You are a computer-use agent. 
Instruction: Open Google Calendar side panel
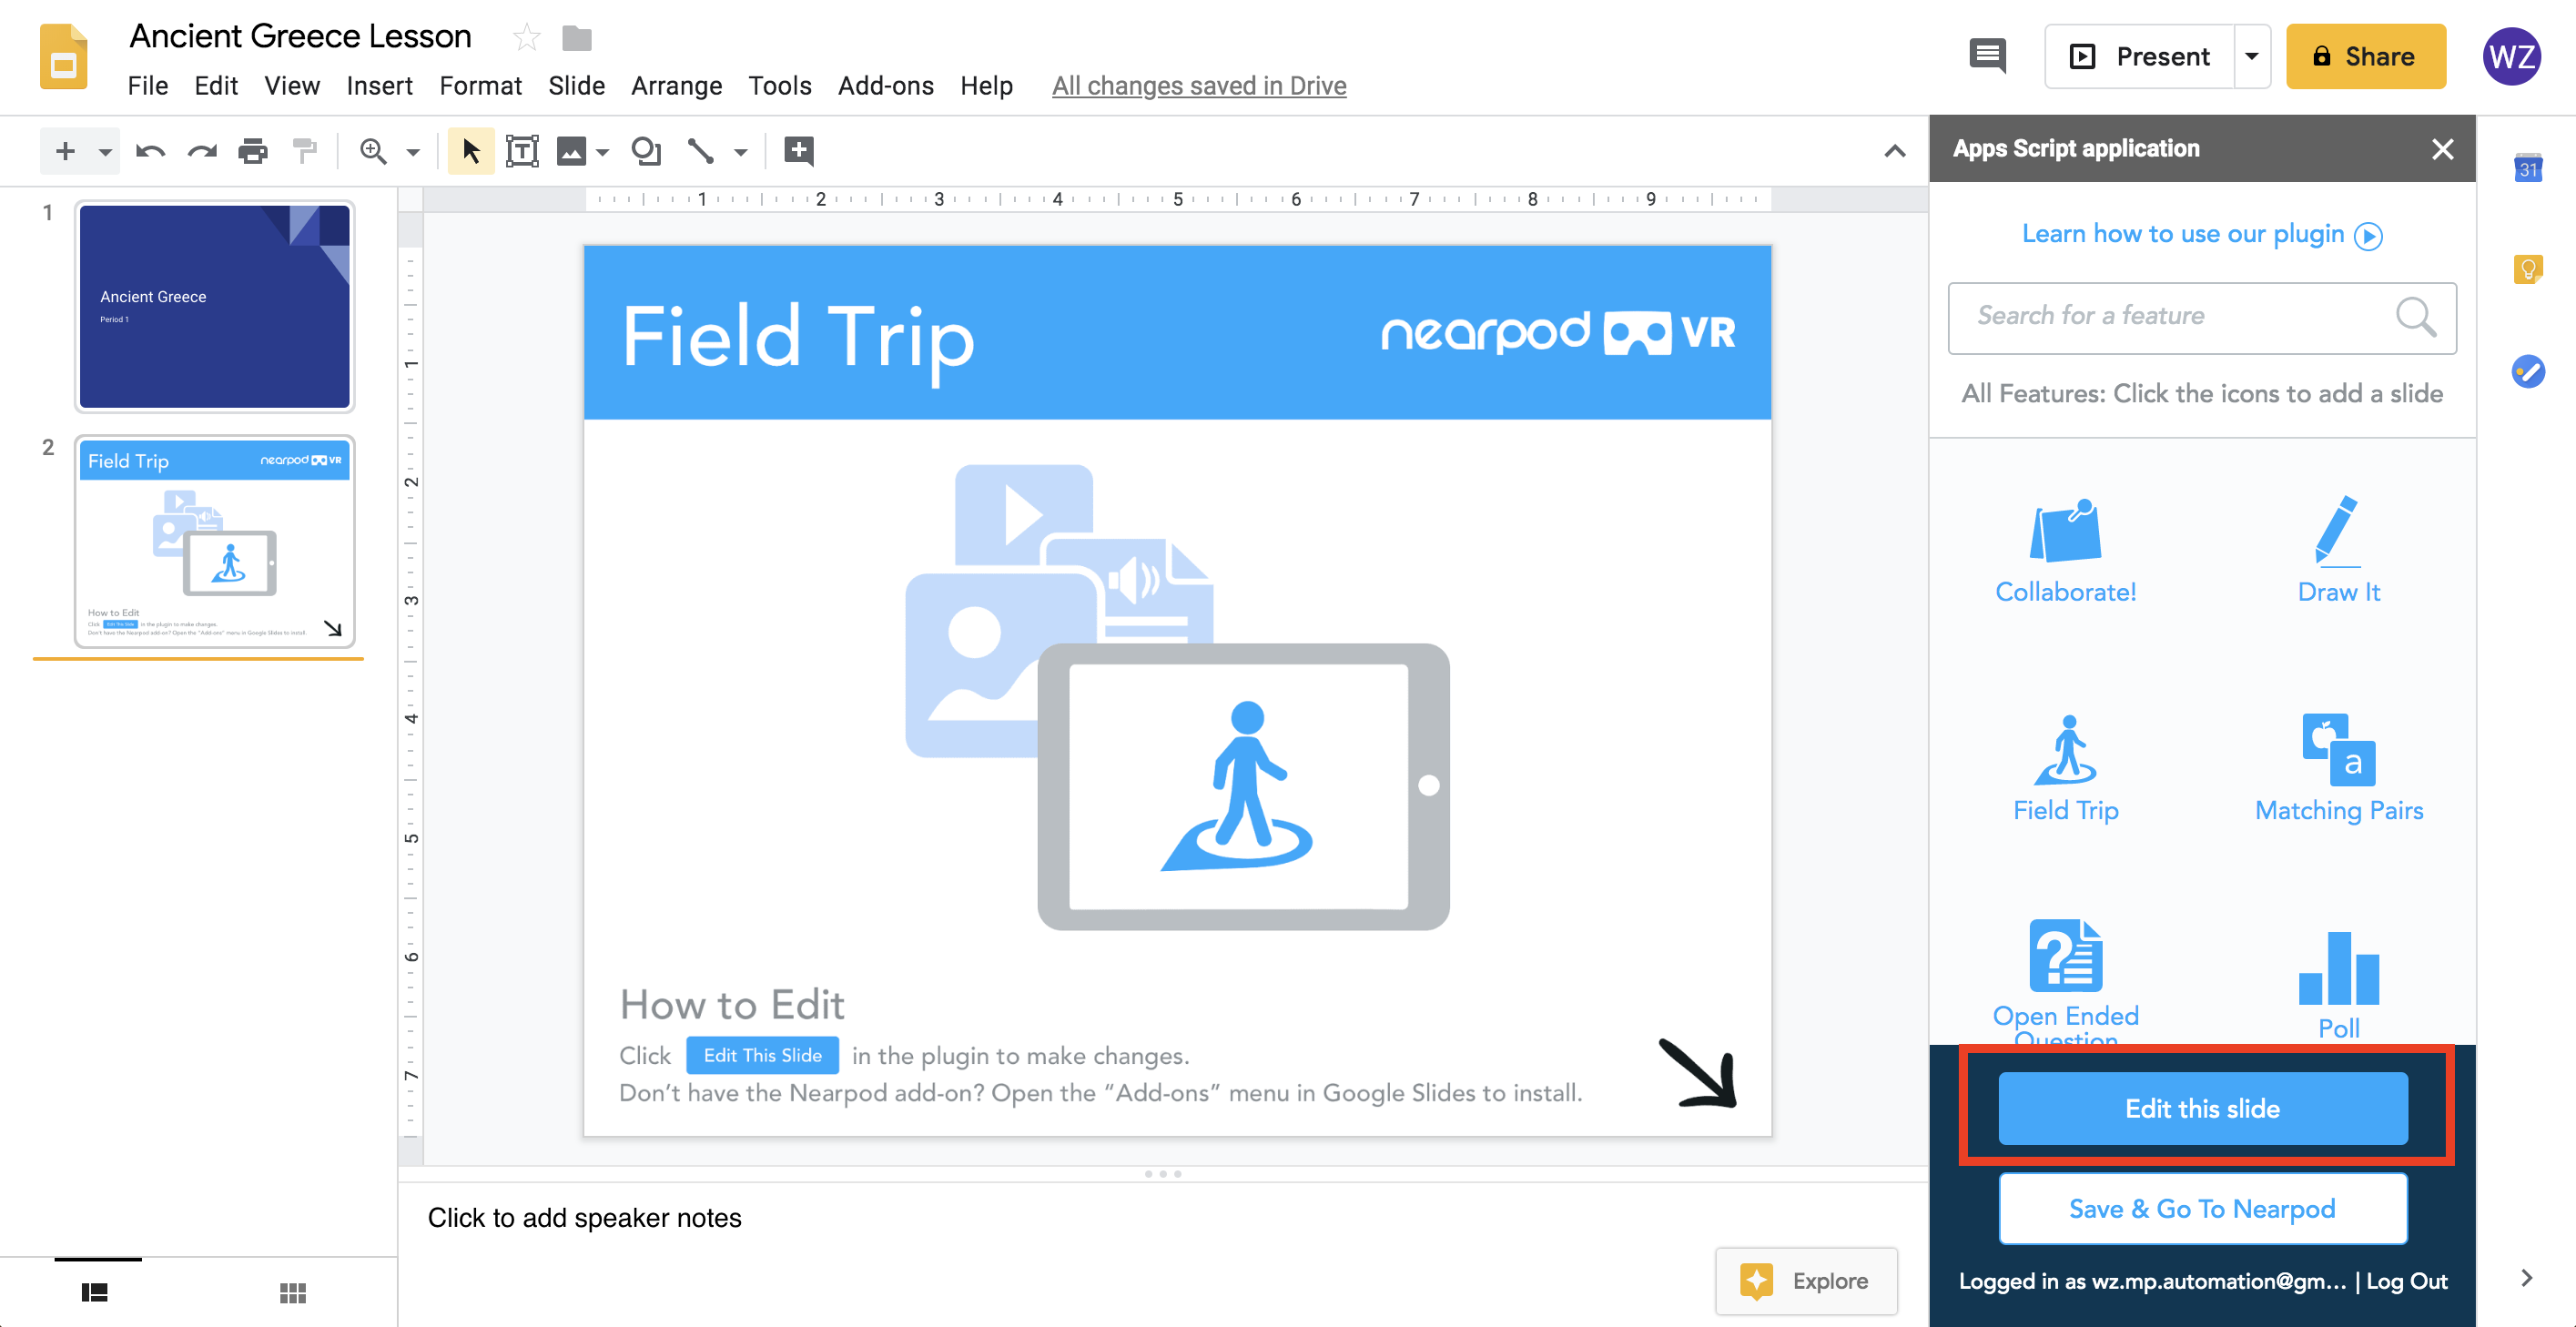point(2527,167)
